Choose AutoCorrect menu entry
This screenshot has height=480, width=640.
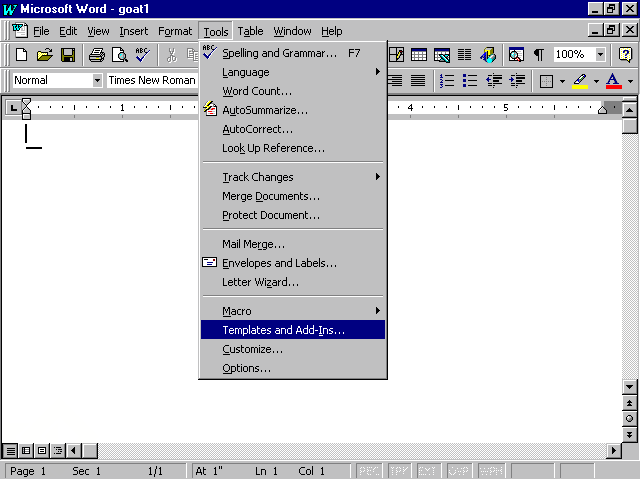click(293, 129)
